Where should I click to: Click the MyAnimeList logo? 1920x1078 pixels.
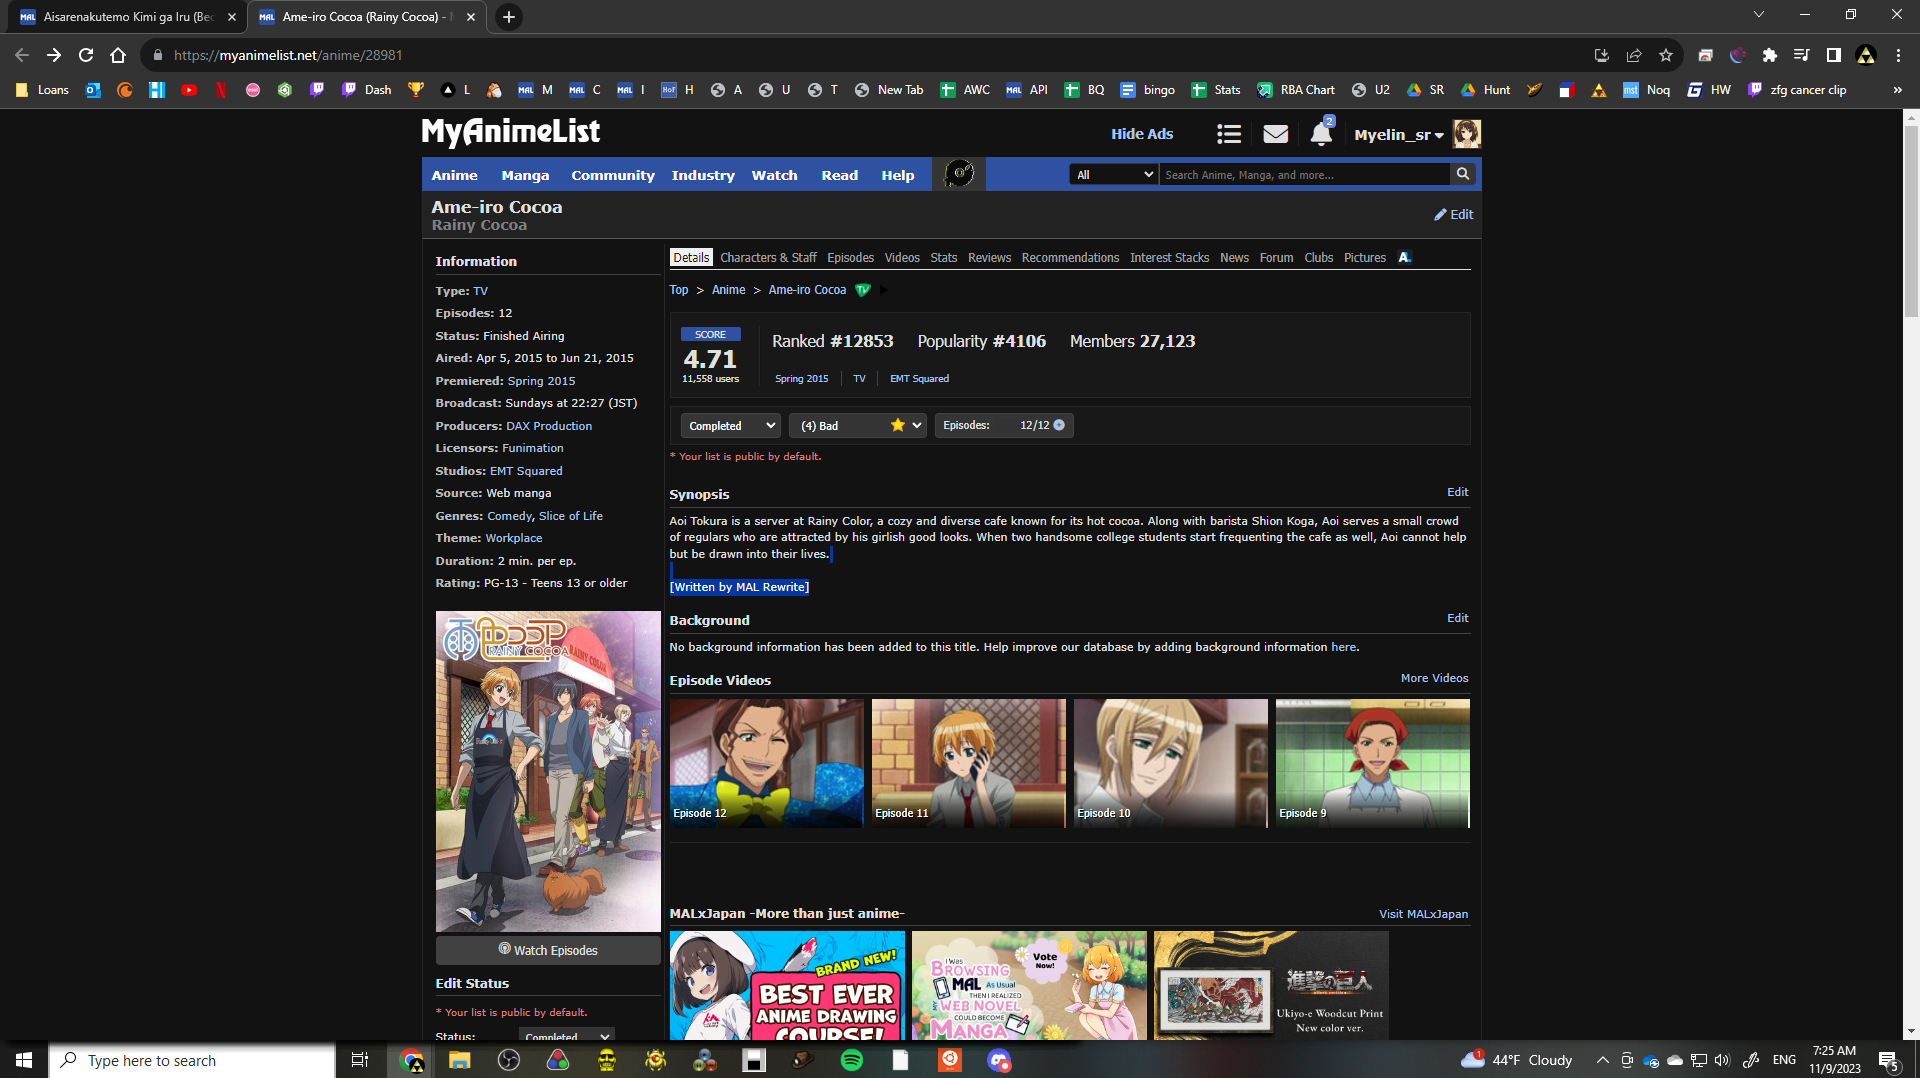pos(511,132)
